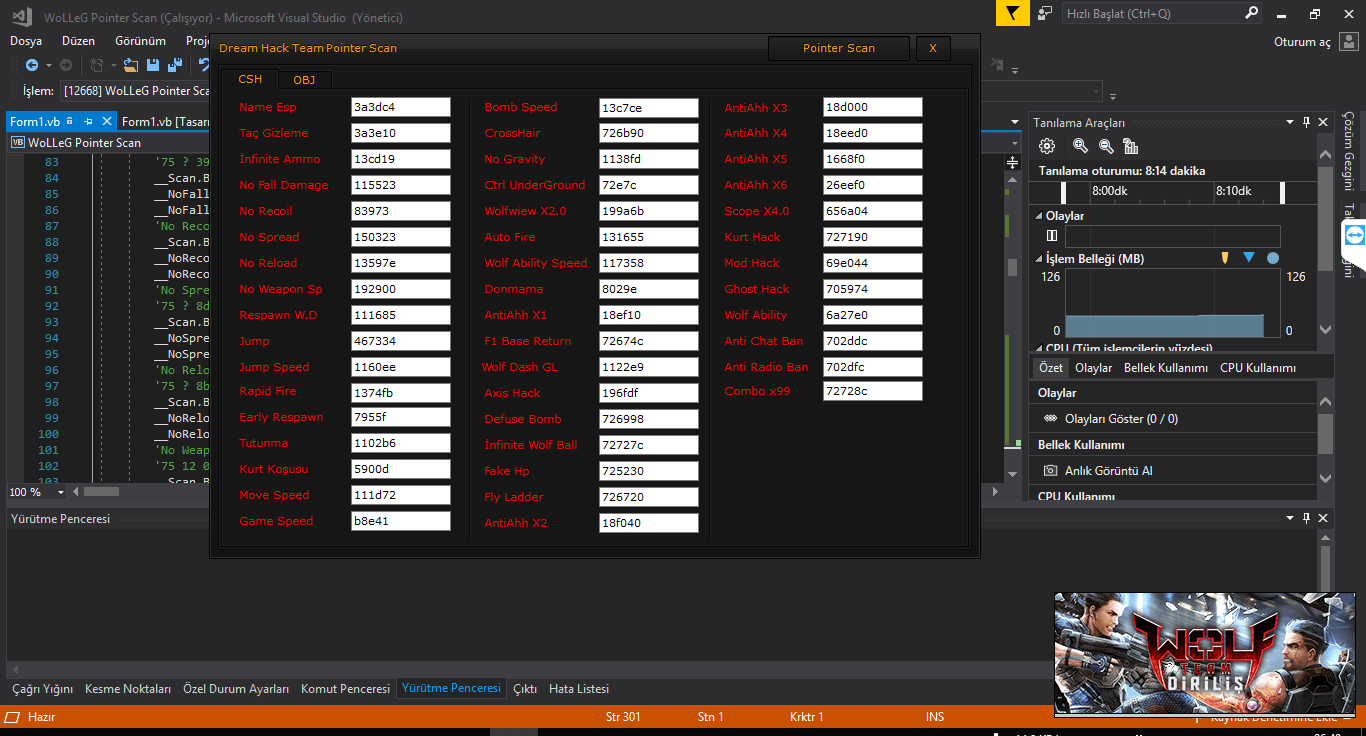
Task: Click the open file folder icon
Action: [x=131, y=65]
